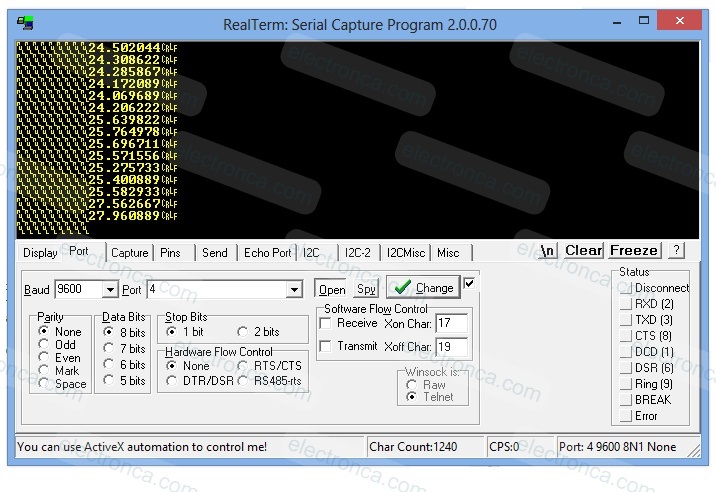Maximize the RealTerm window

tap(644, 21)
